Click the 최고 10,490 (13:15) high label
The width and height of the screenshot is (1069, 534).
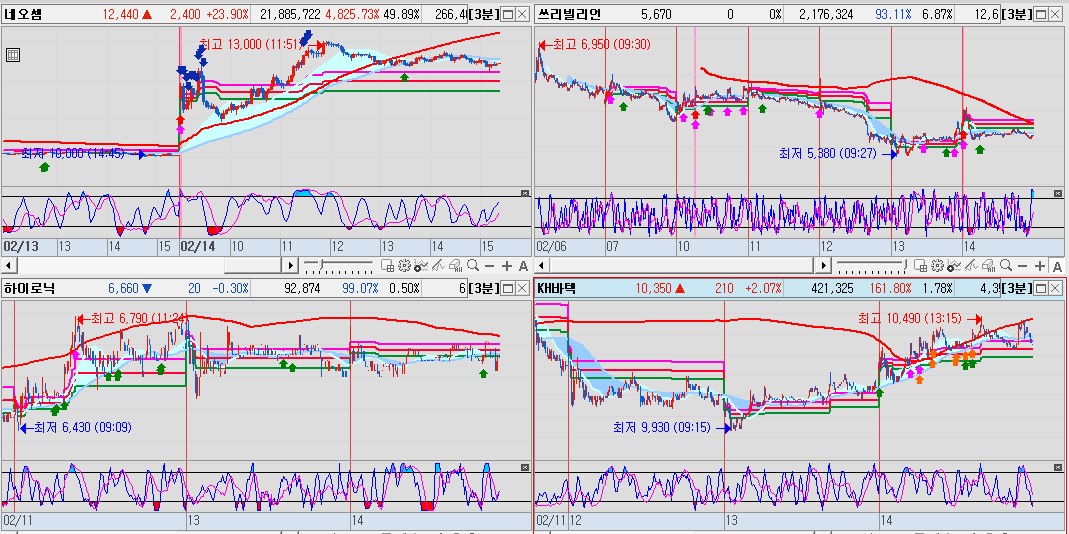point(910,318)
